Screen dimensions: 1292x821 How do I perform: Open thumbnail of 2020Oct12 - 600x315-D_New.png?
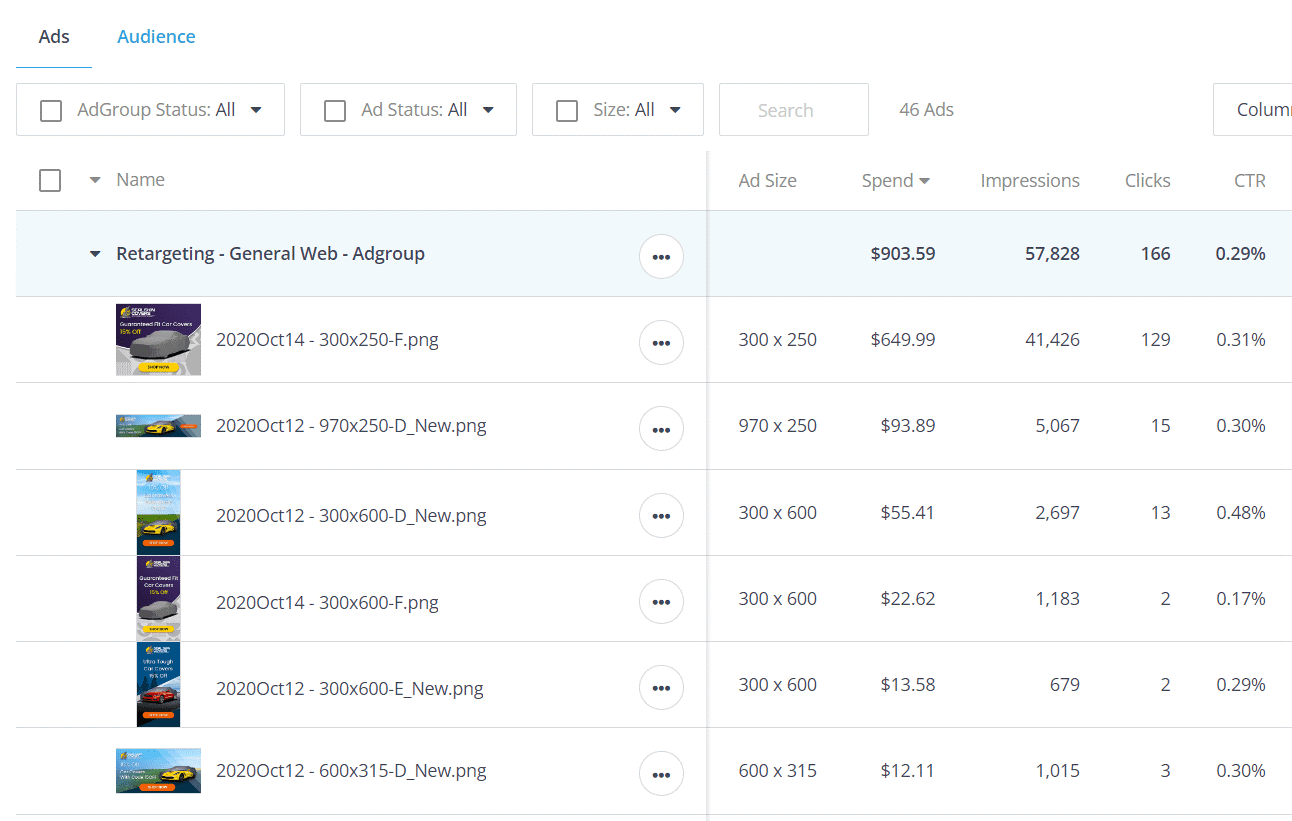pyautogui.click(x=158, y=771)
